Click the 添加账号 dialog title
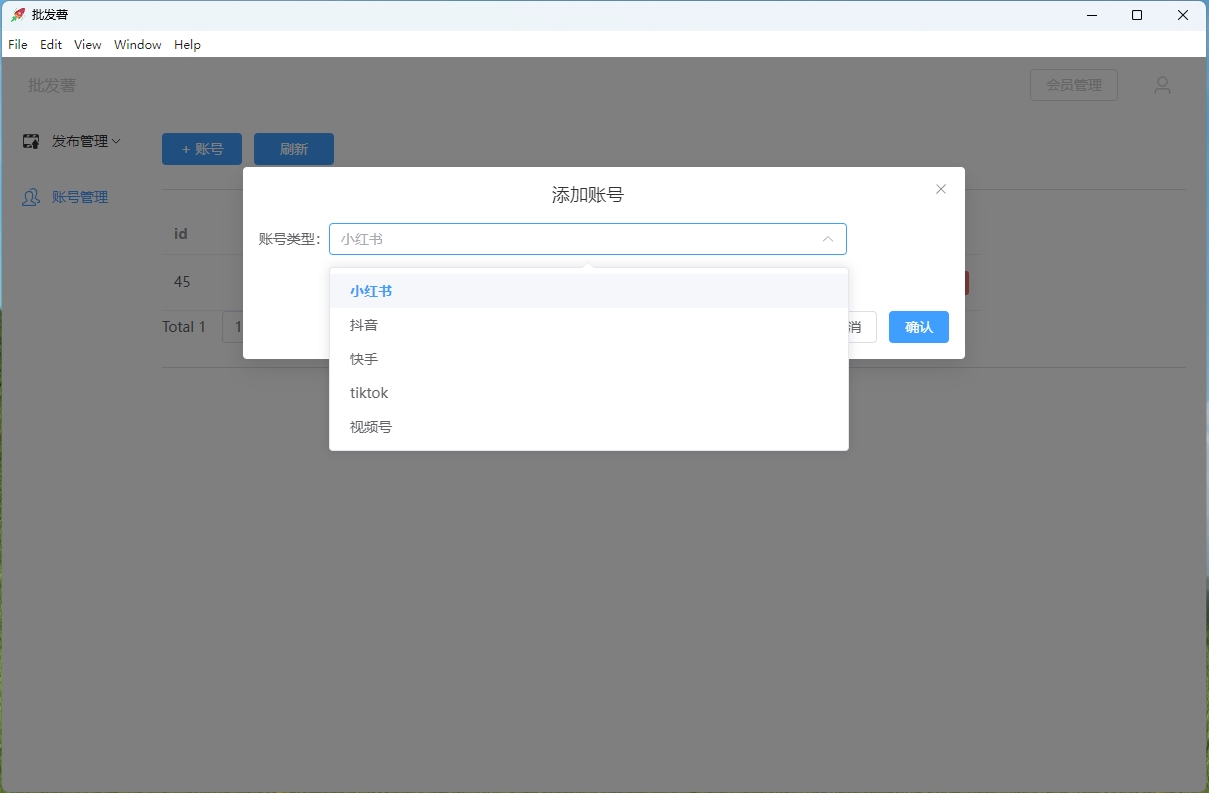1209x793 pixels. 588,195
